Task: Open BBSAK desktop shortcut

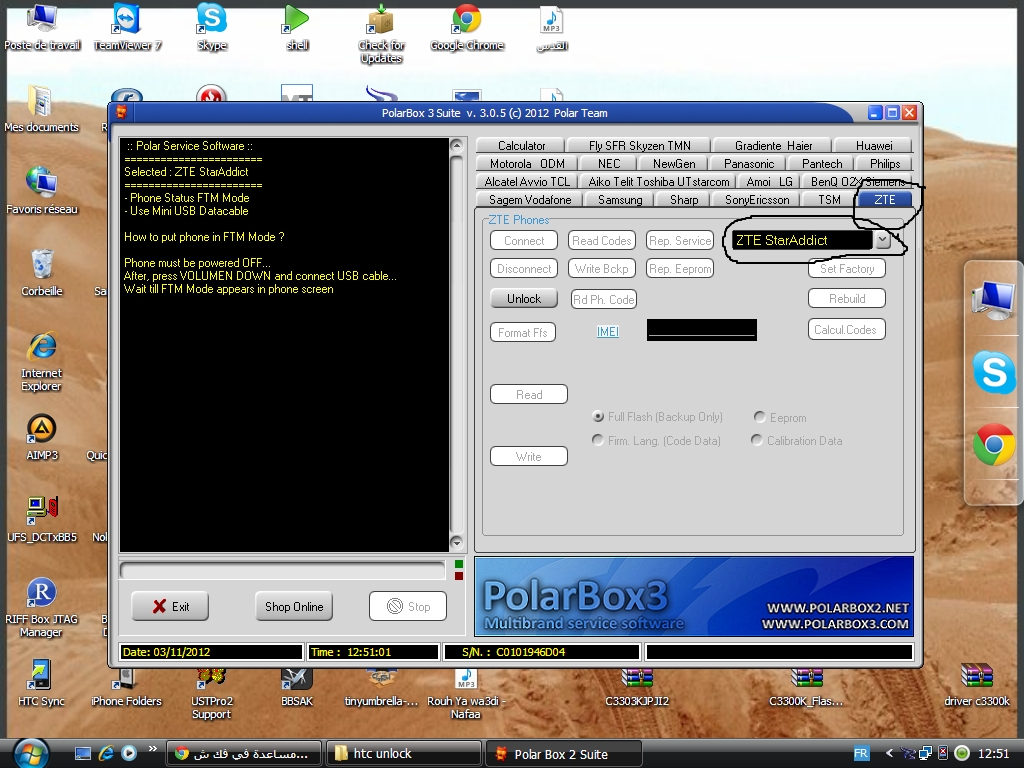Action: (296, 688)
